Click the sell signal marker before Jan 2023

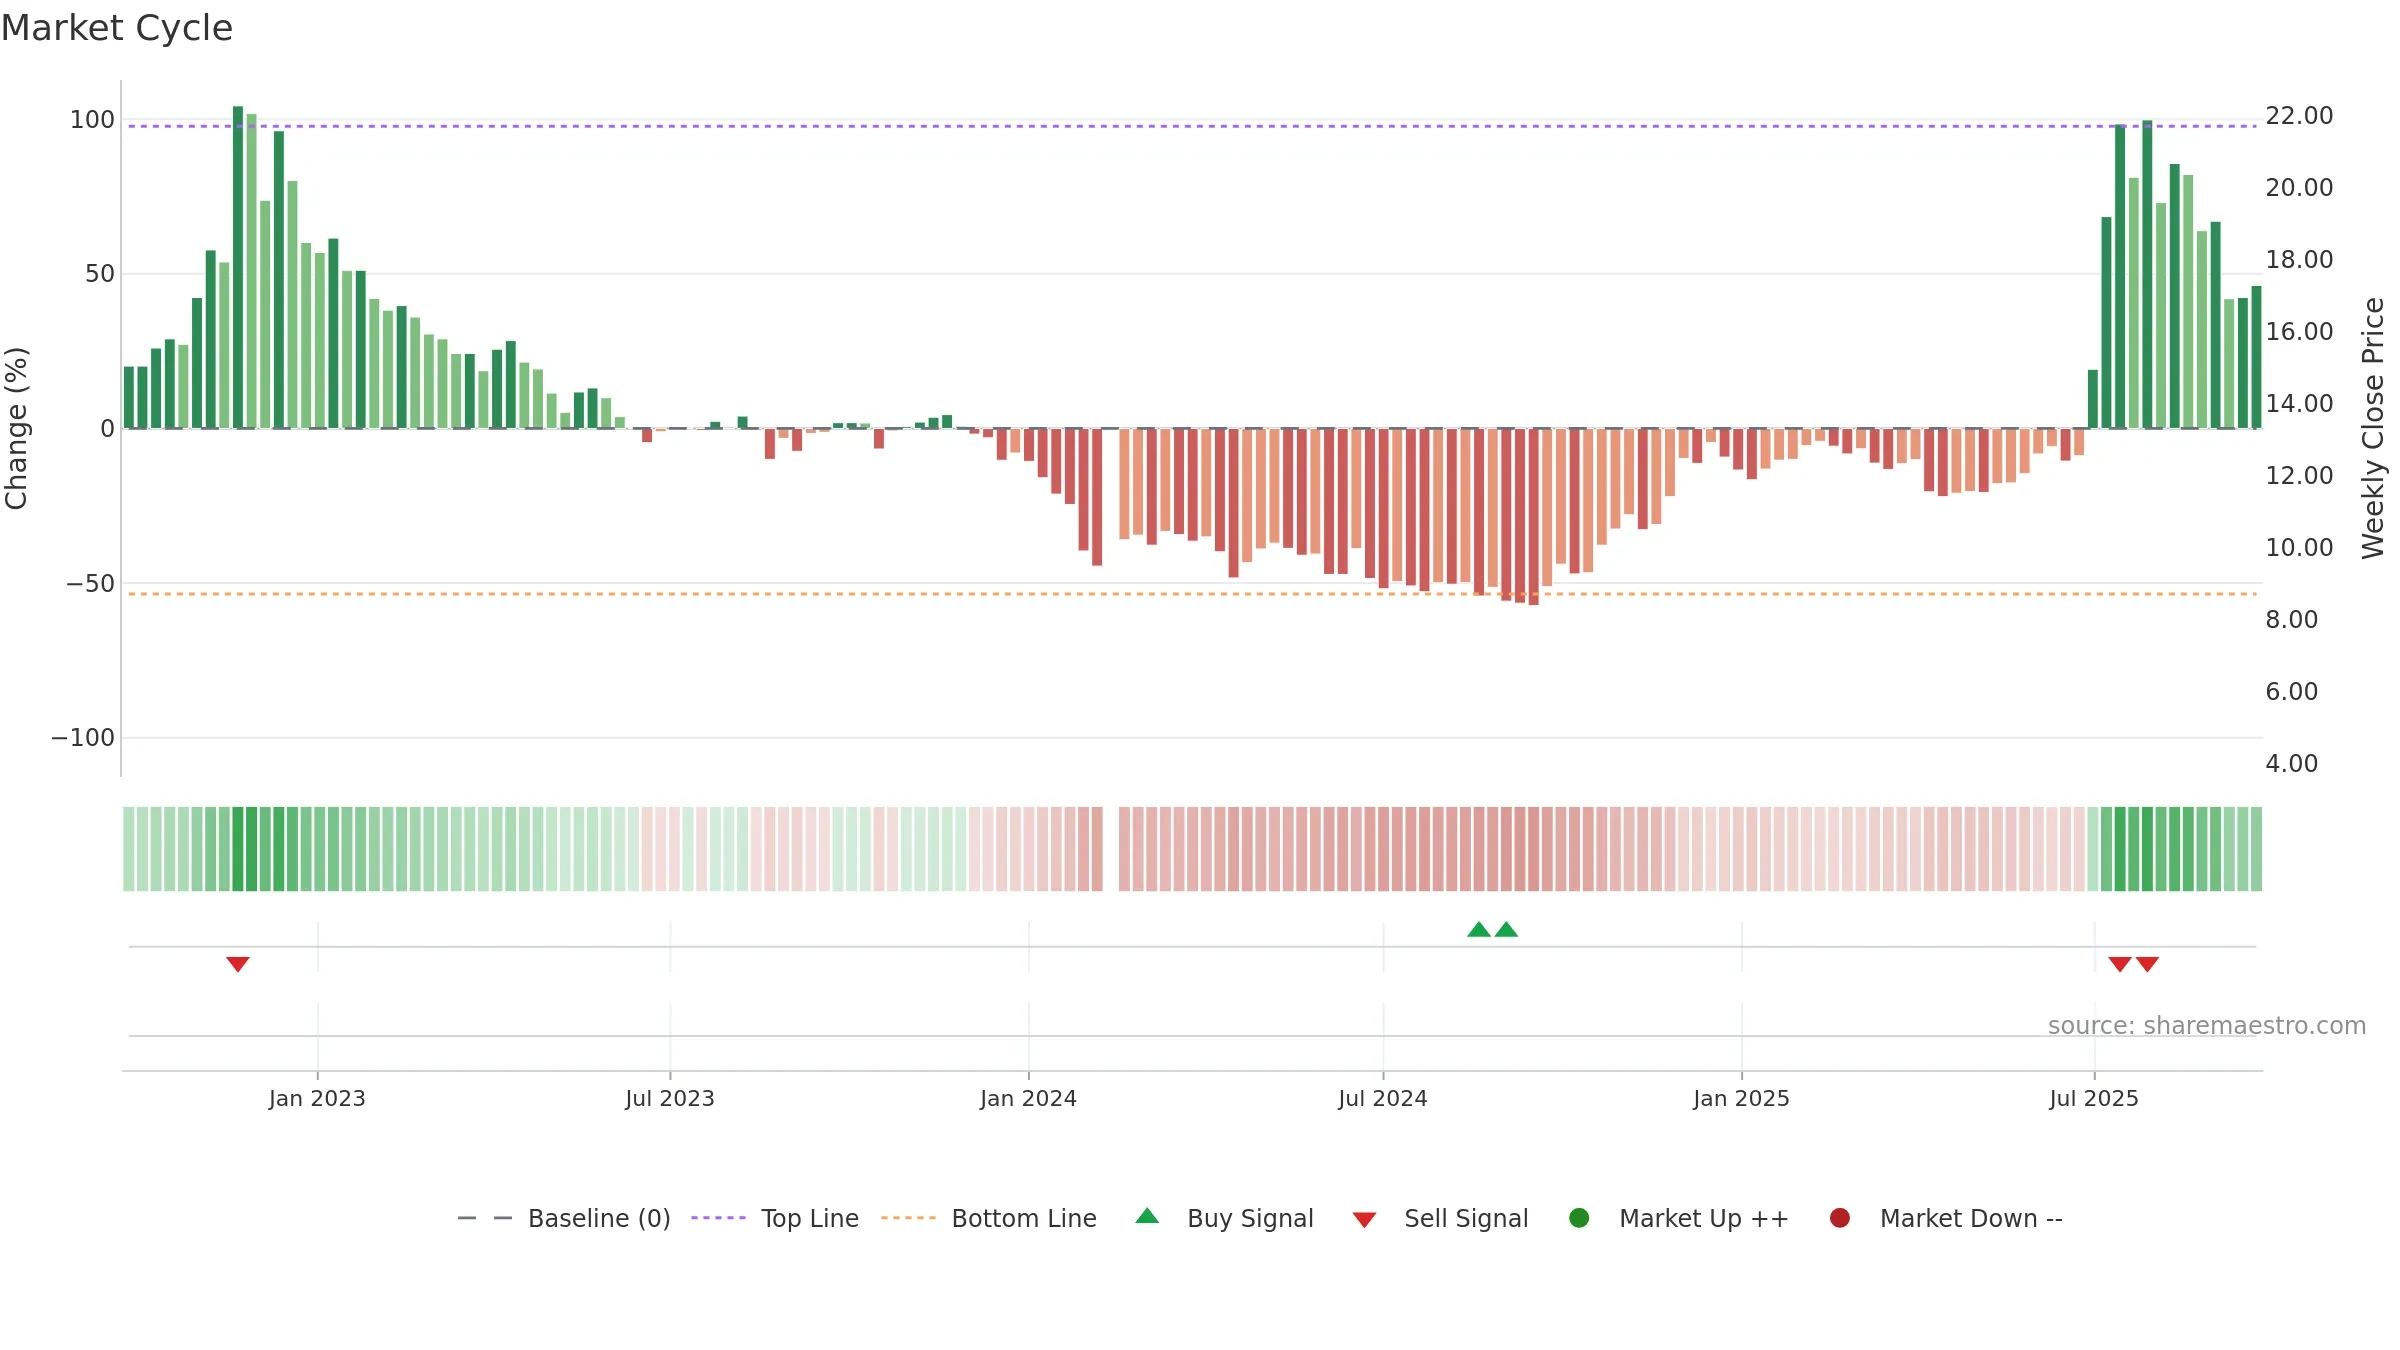(237, 964)
